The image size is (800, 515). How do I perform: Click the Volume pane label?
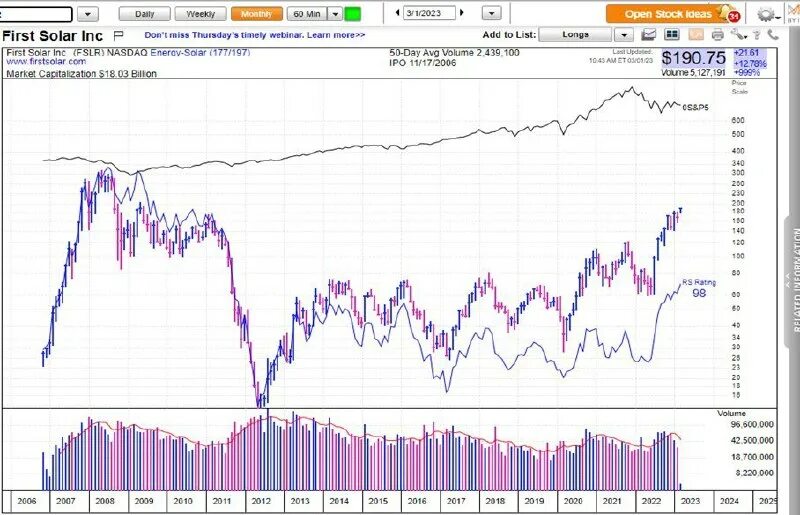(731, 413)
